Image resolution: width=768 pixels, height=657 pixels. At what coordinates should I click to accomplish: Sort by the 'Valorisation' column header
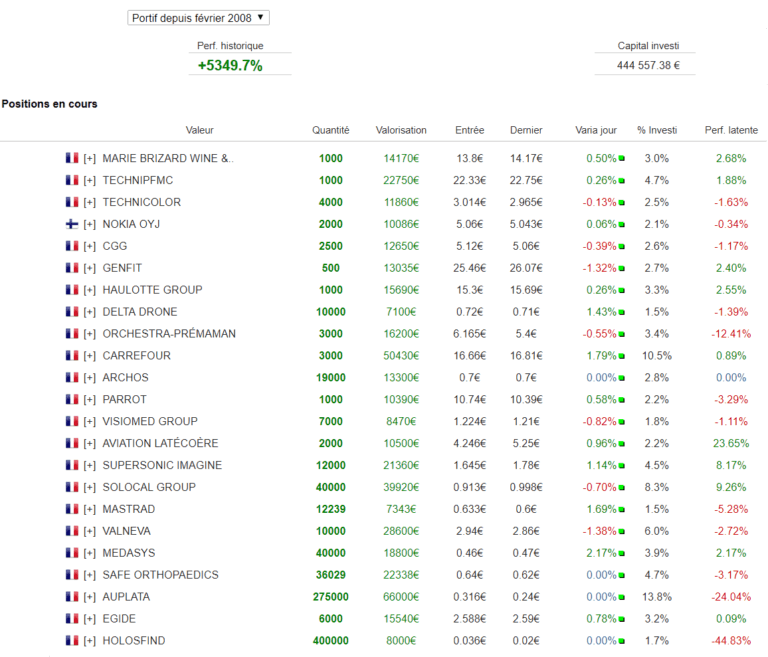(401, 130)
